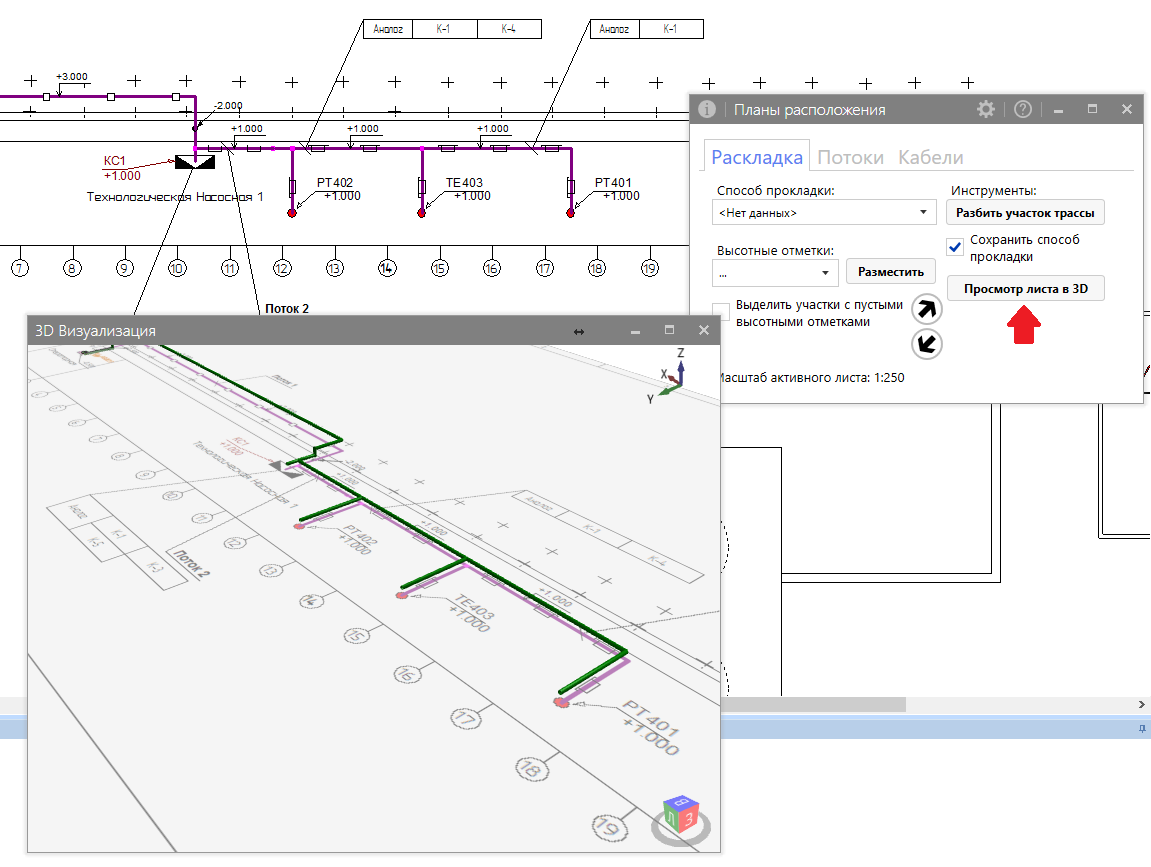Uncheck Сохранить способ прокладки checkbox
This screenshot has width=1151, height=867.
(x=955, y=247)
